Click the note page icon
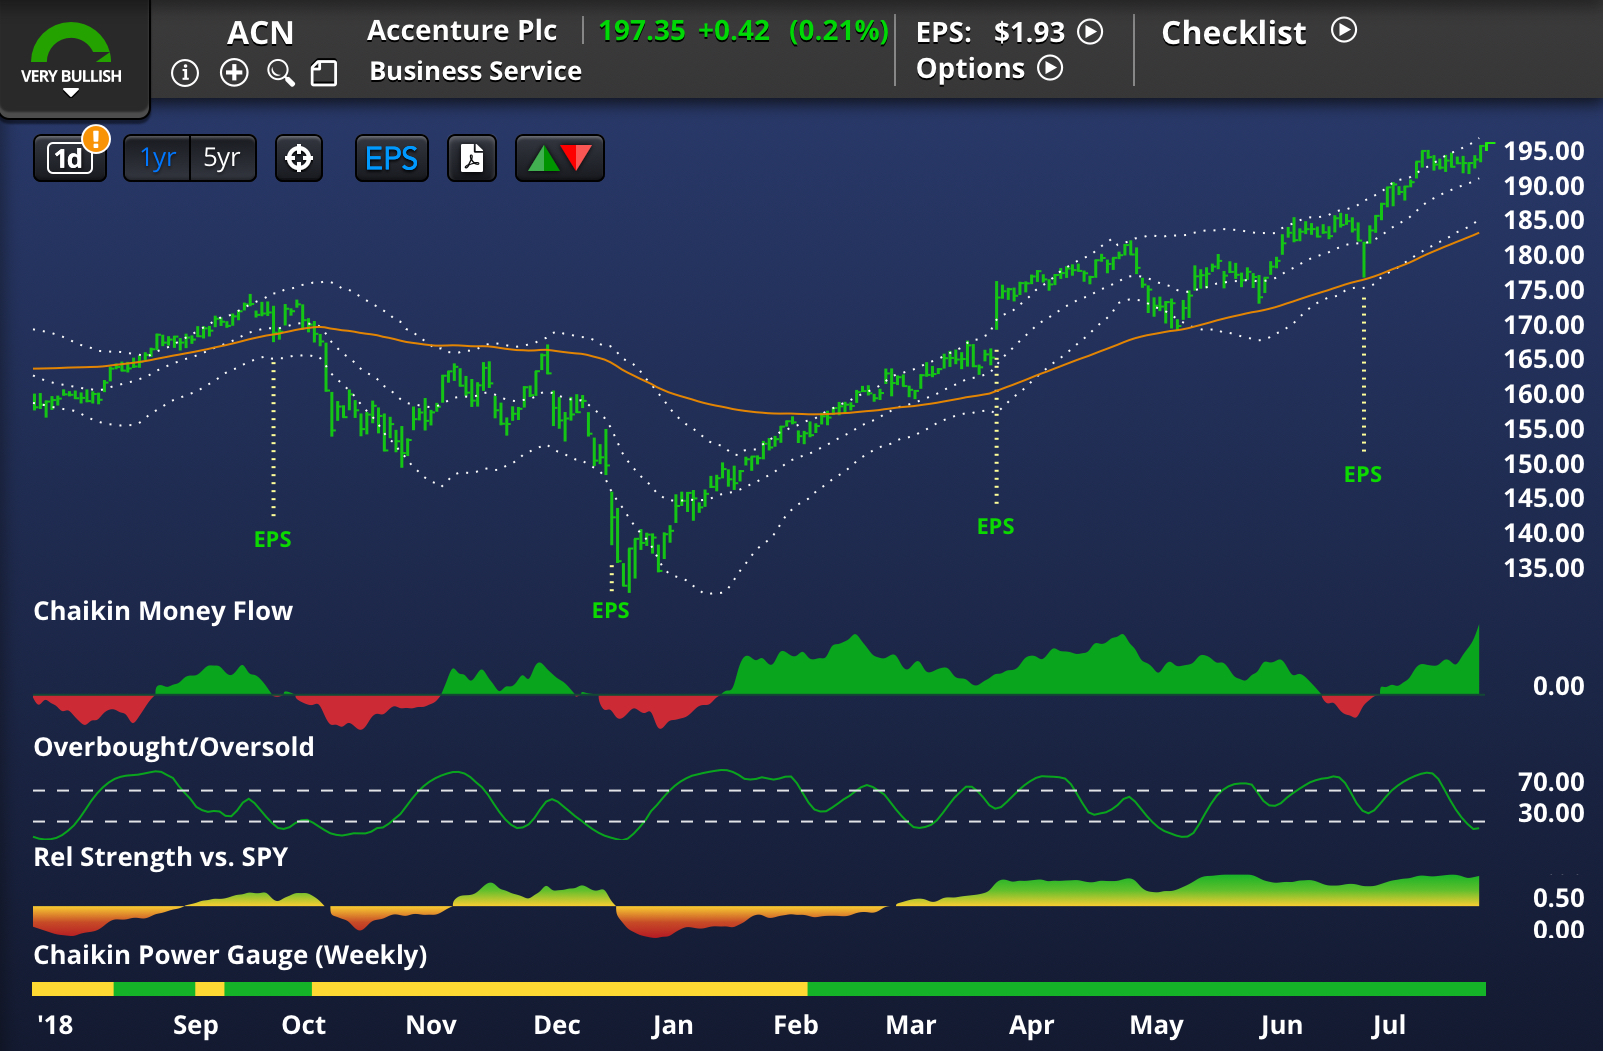Viewport: 1603px width, 1051px height. click(x=324, y=73)
